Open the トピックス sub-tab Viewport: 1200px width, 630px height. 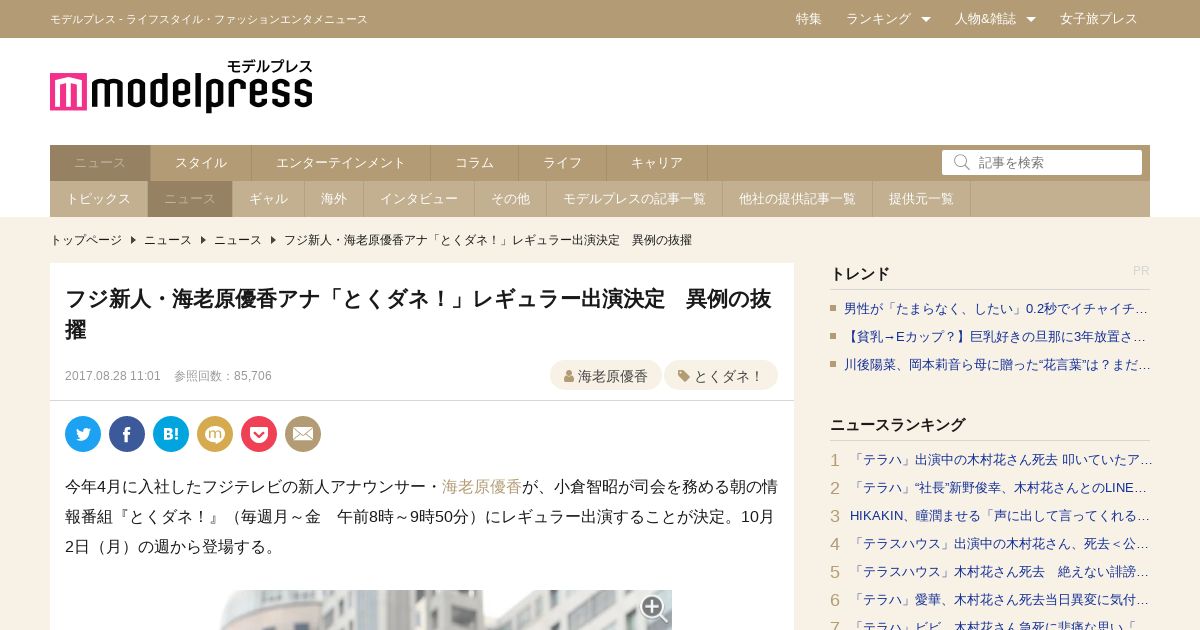(99, 199)
